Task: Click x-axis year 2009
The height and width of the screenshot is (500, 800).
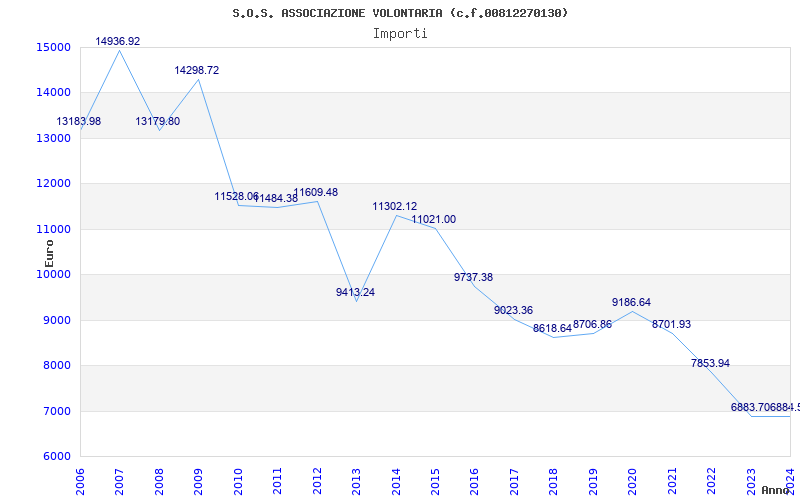Action: 198,482
